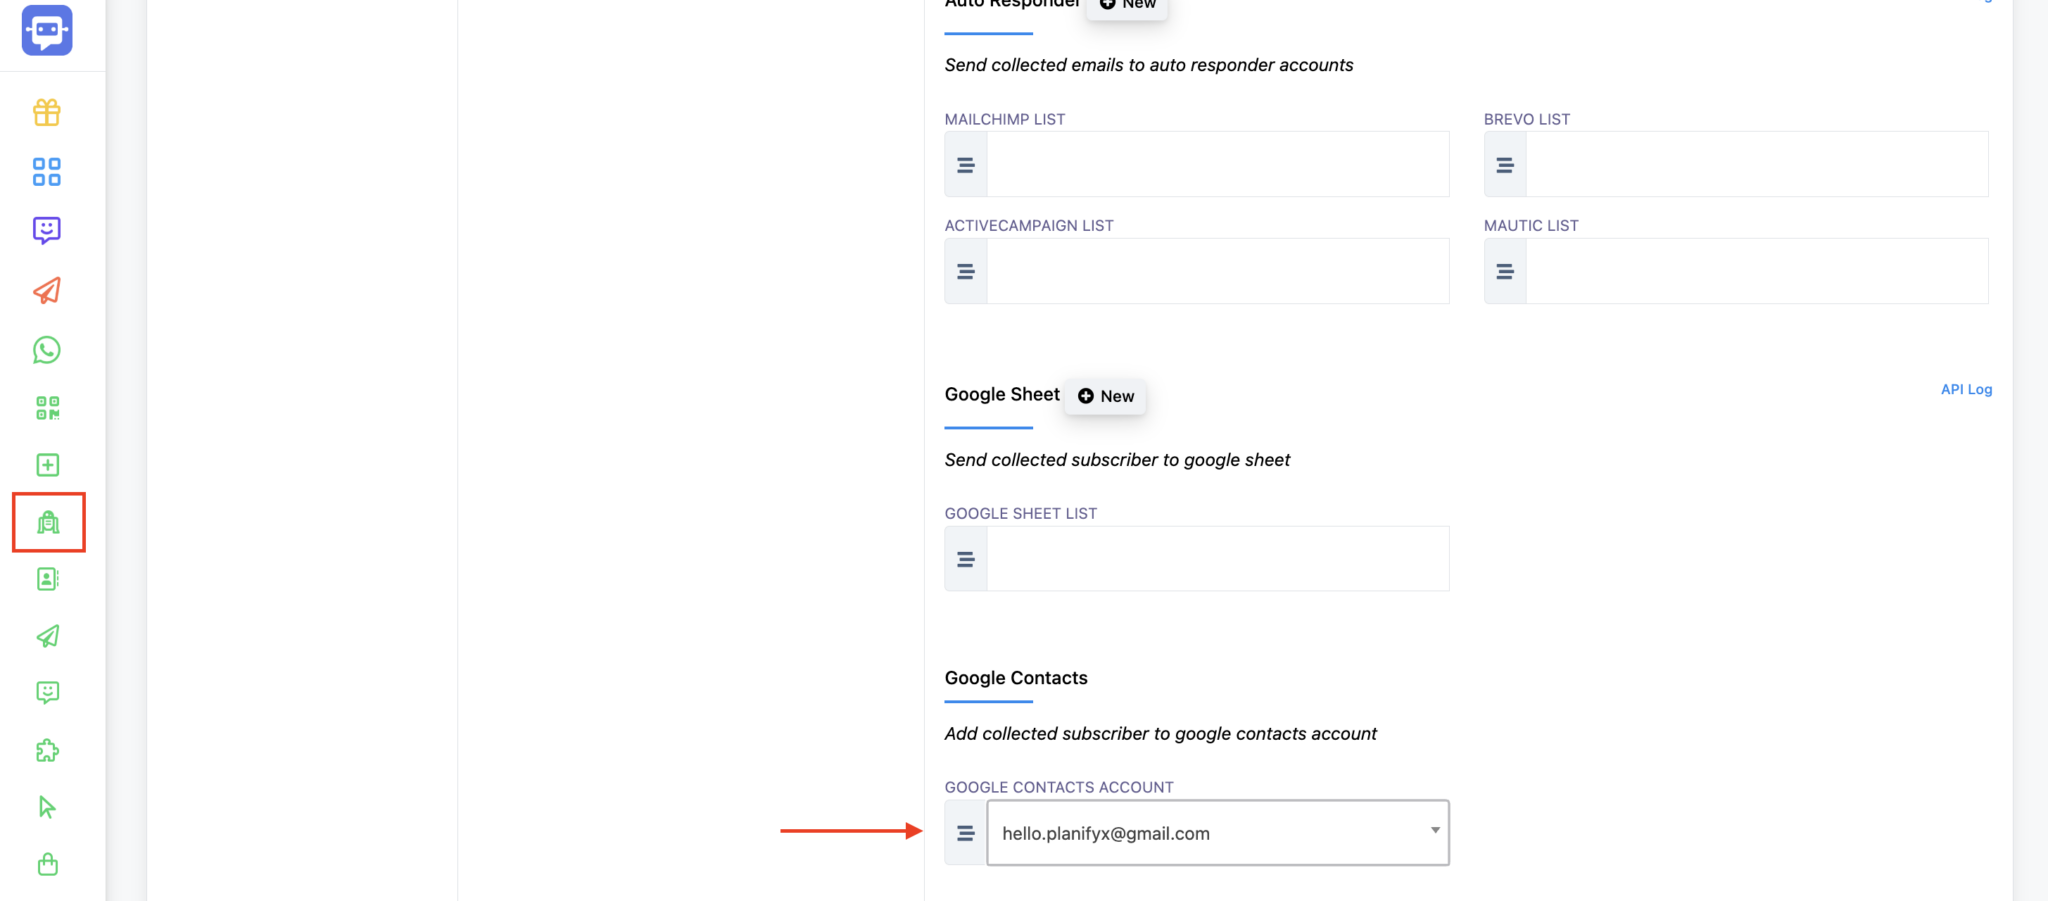Open the green smiley chat icon
The width and height of the screenshot is (2048, 901).
pos(48,693)
